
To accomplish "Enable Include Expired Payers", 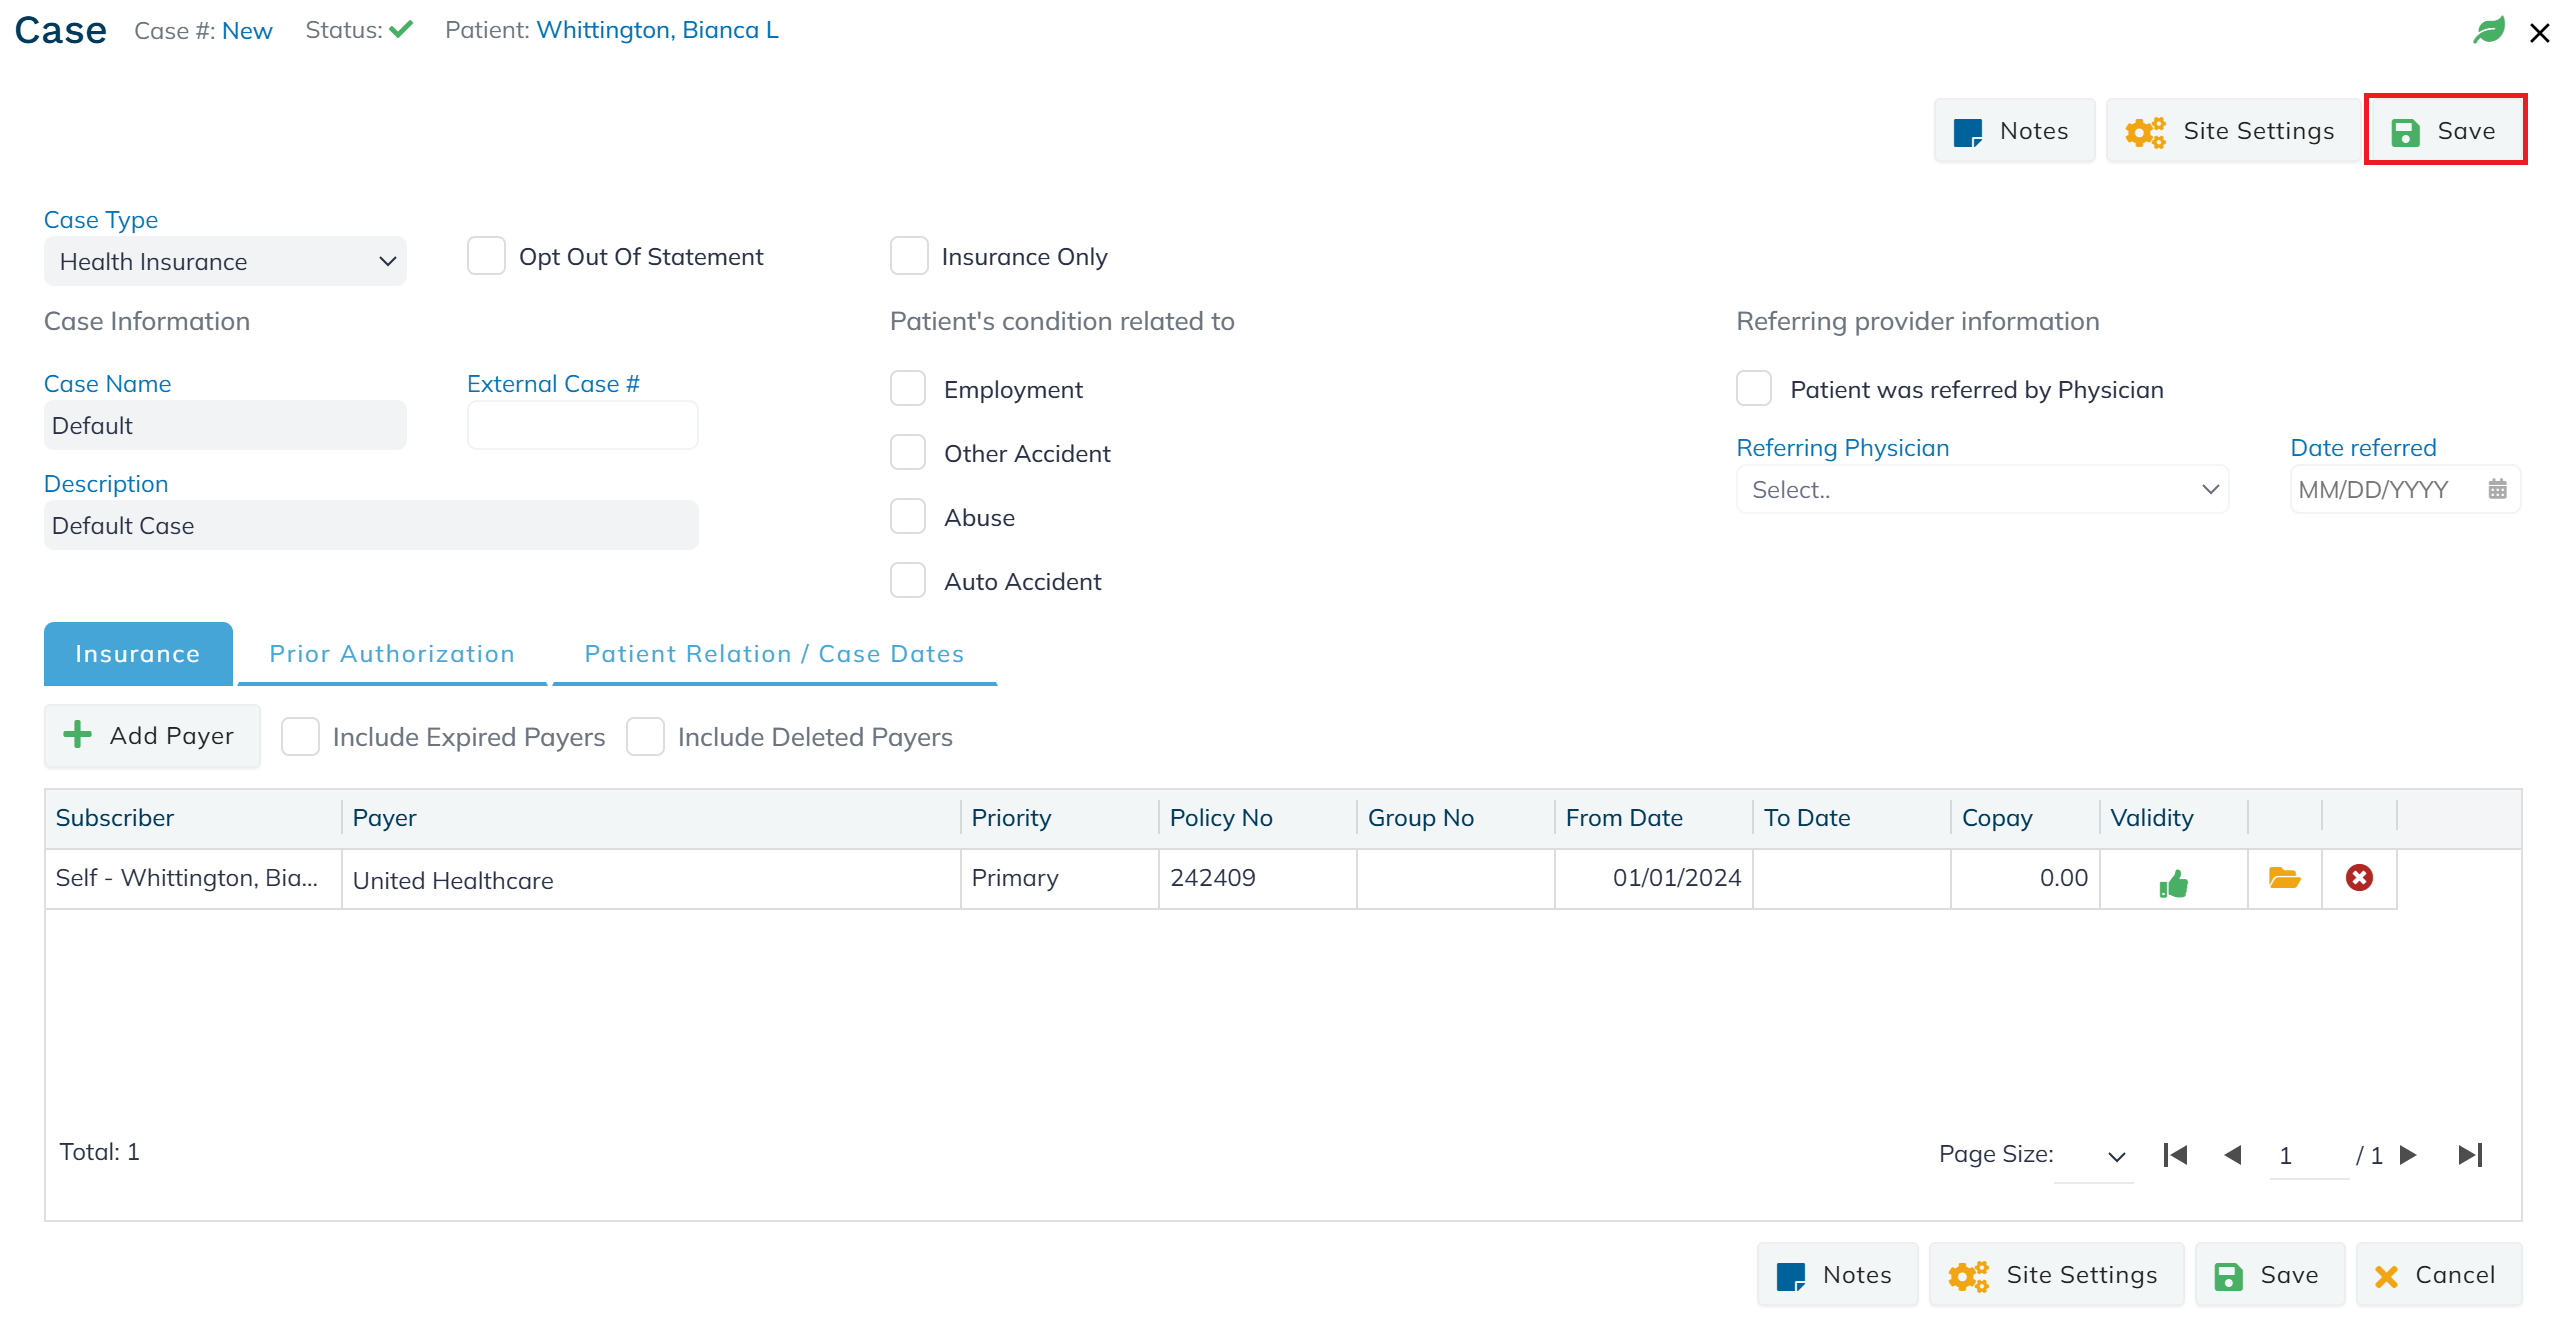I will click(x=300, y=736).
